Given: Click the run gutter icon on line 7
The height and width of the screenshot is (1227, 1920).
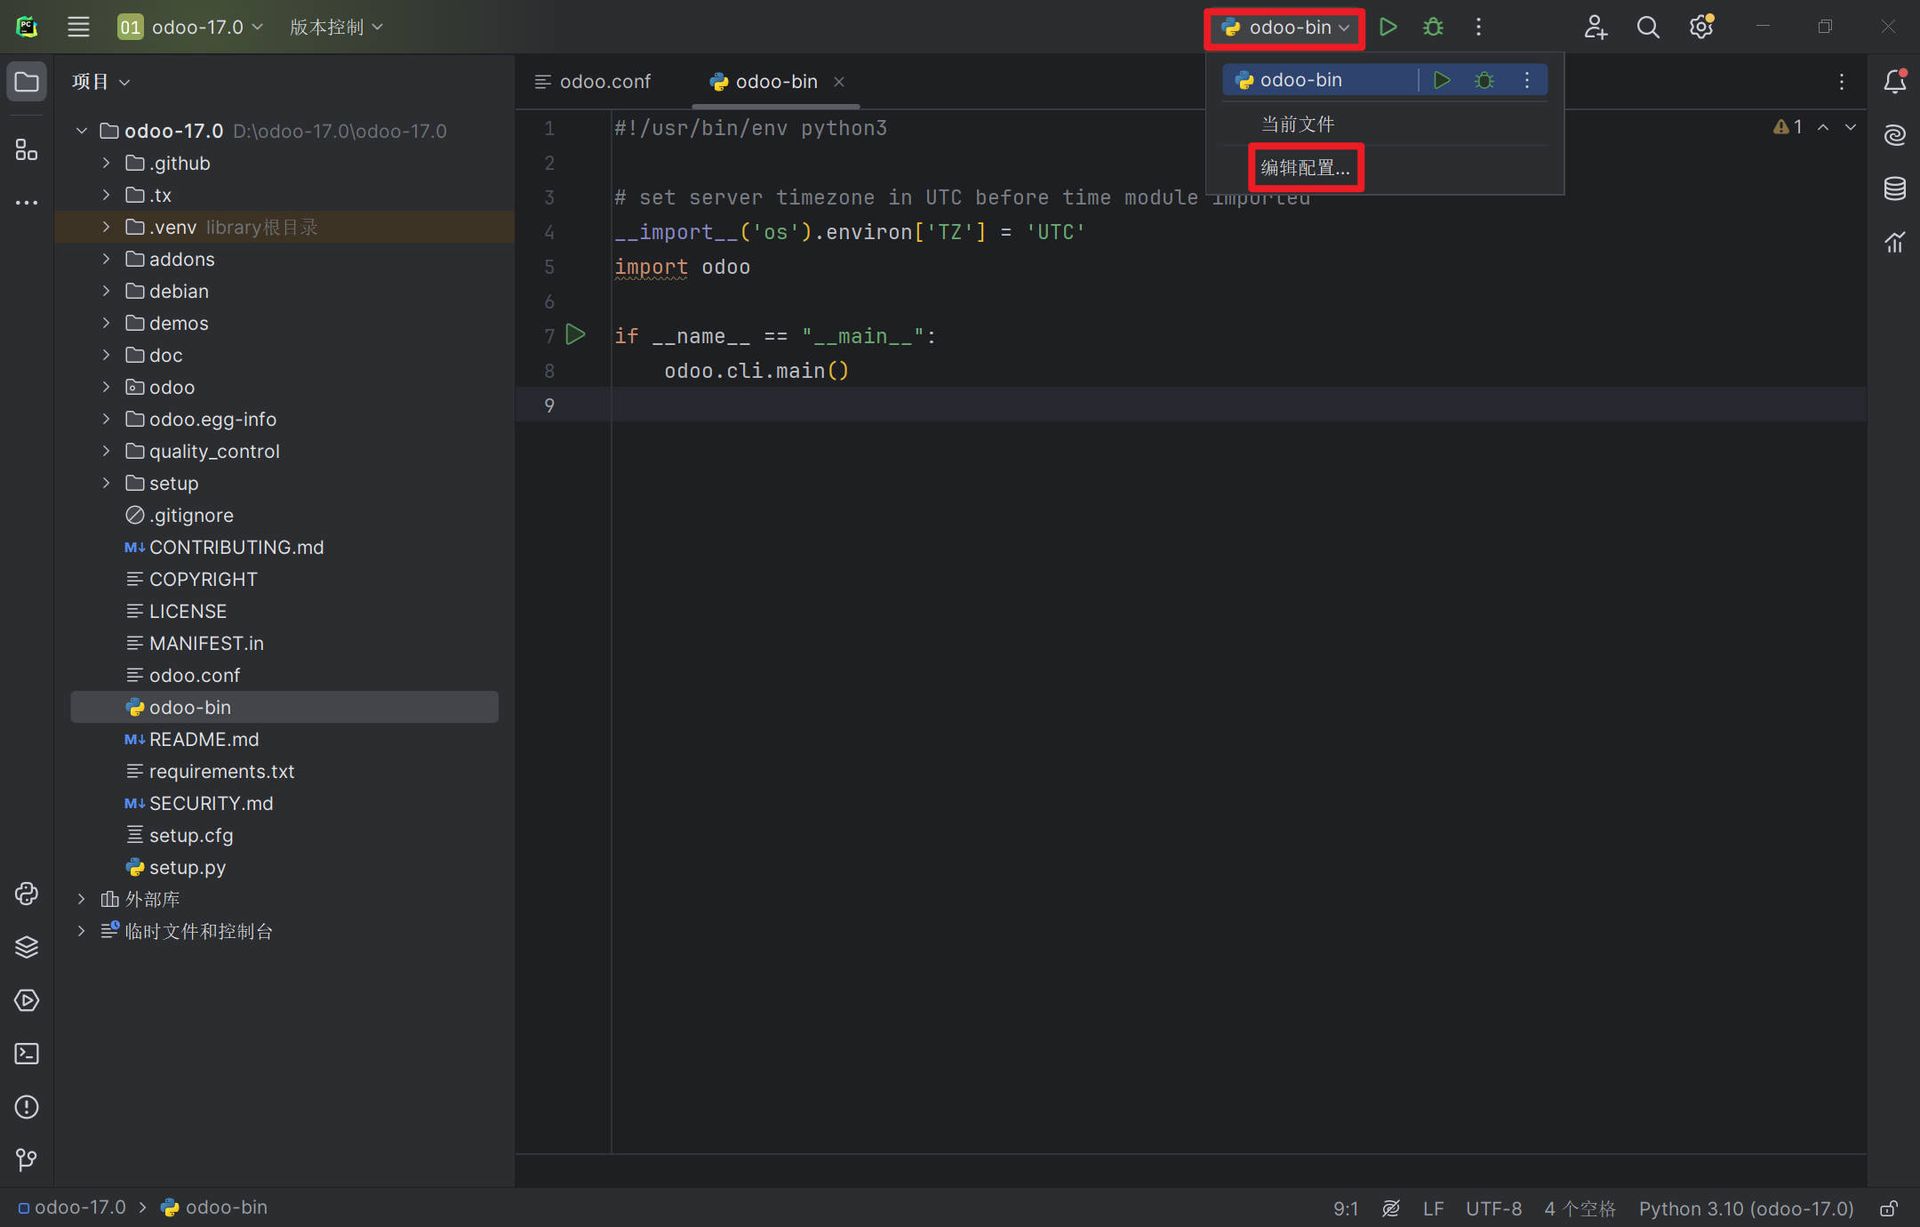Looking at the screenshot, I should [x=575, y=335].
